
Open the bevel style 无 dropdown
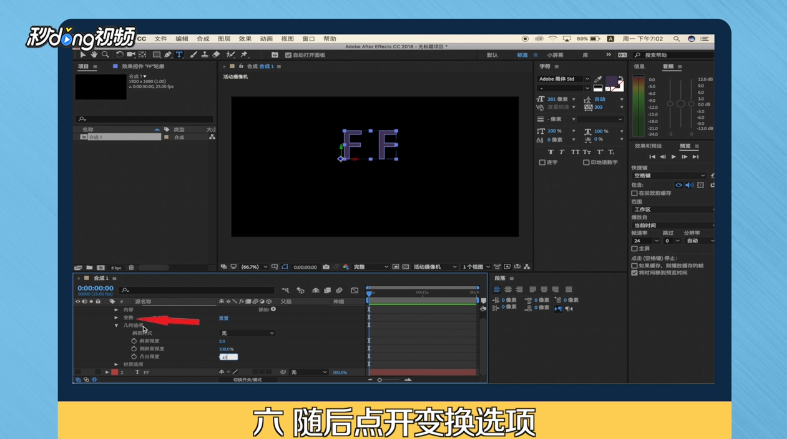pyautogui.click(x=247, y=333)
